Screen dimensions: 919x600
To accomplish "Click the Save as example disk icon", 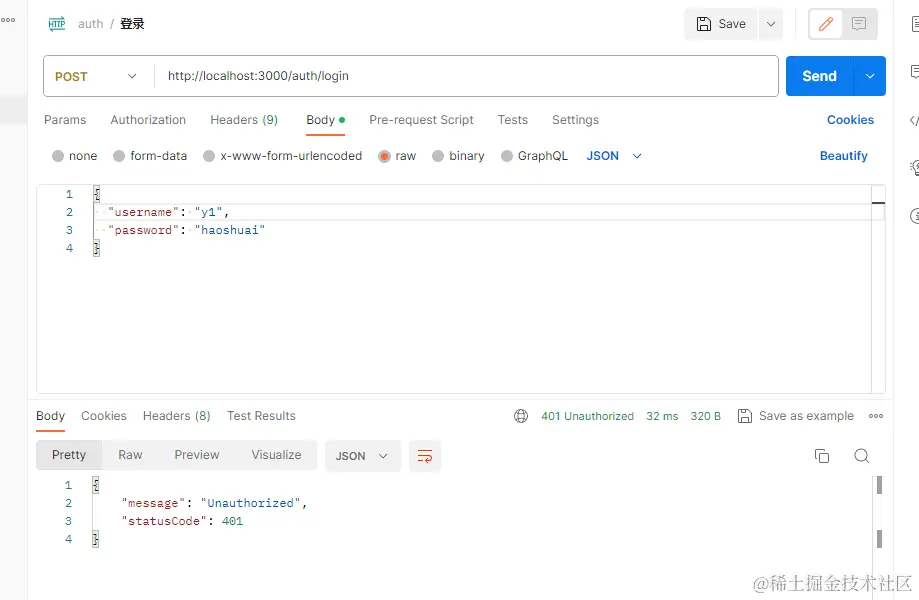I will click(x=744, y=416).
